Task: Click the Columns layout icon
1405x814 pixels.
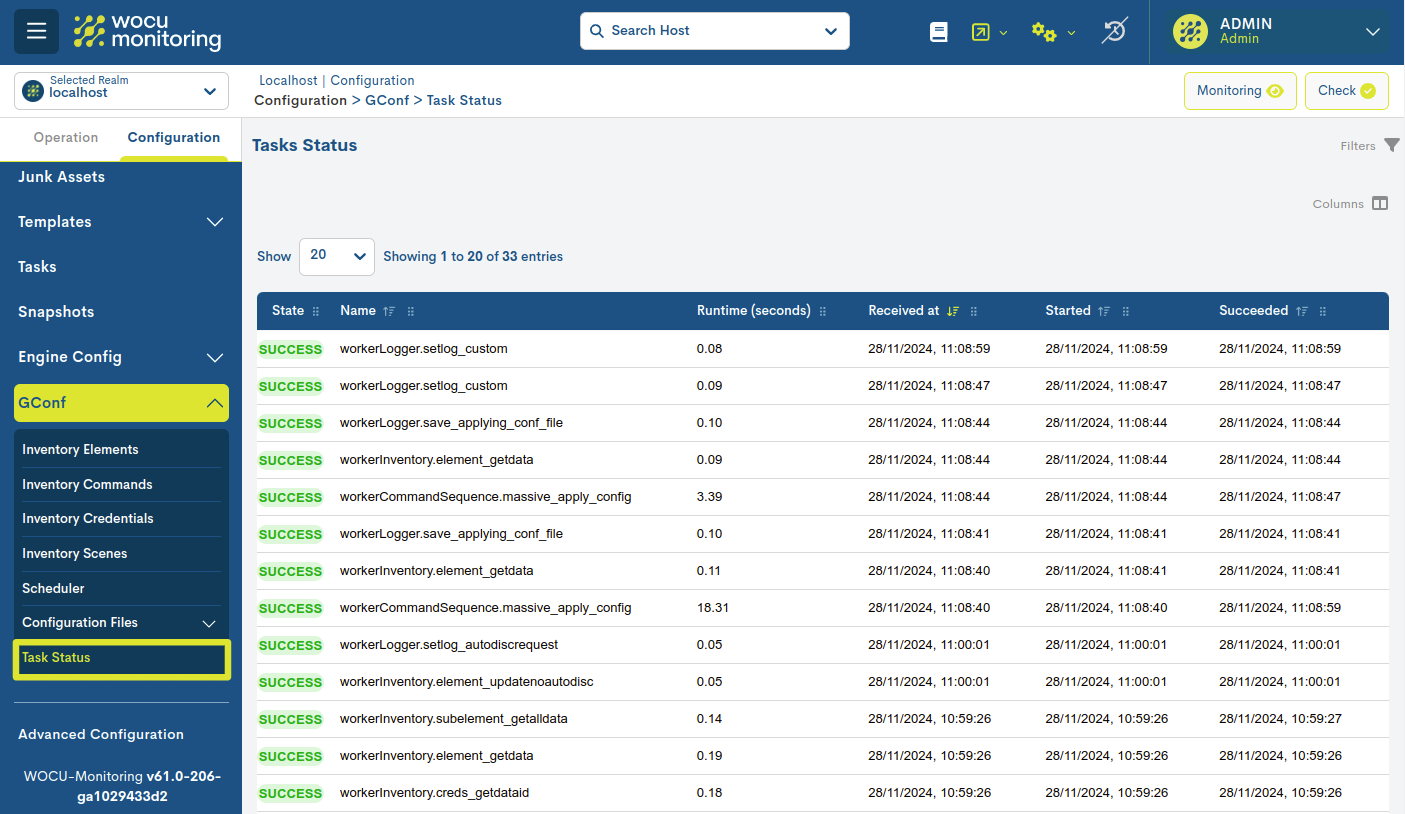Action: (1380, 203)
